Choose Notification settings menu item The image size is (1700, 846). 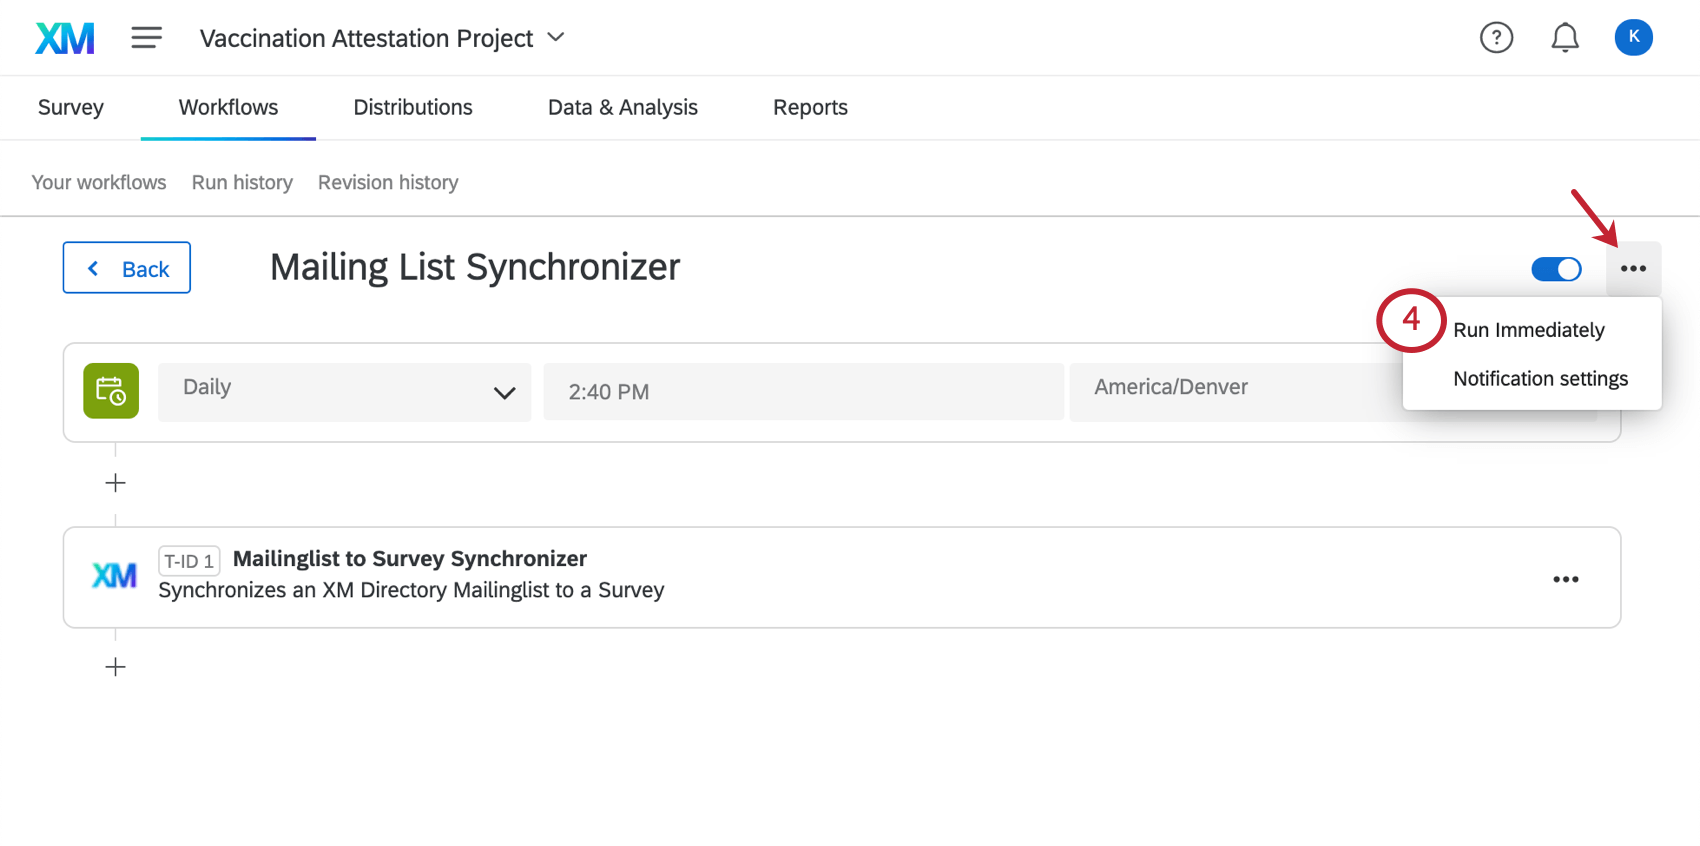click(1540, 379)
